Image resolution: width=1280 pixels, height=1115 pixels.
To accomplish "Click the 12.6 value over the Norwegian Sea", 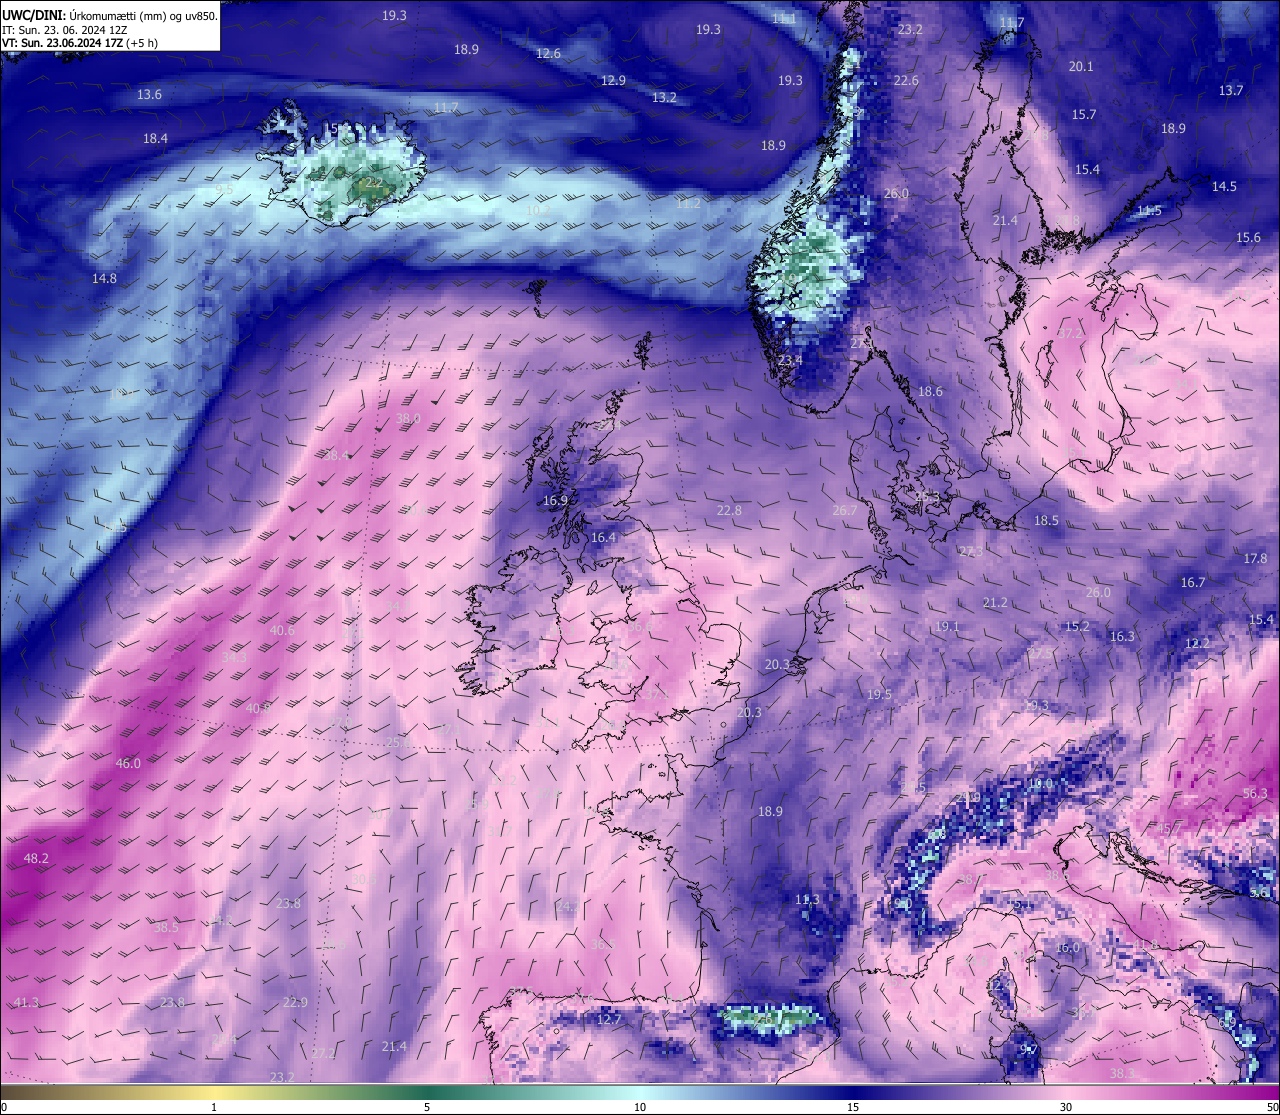I will [x=548, y=53].
